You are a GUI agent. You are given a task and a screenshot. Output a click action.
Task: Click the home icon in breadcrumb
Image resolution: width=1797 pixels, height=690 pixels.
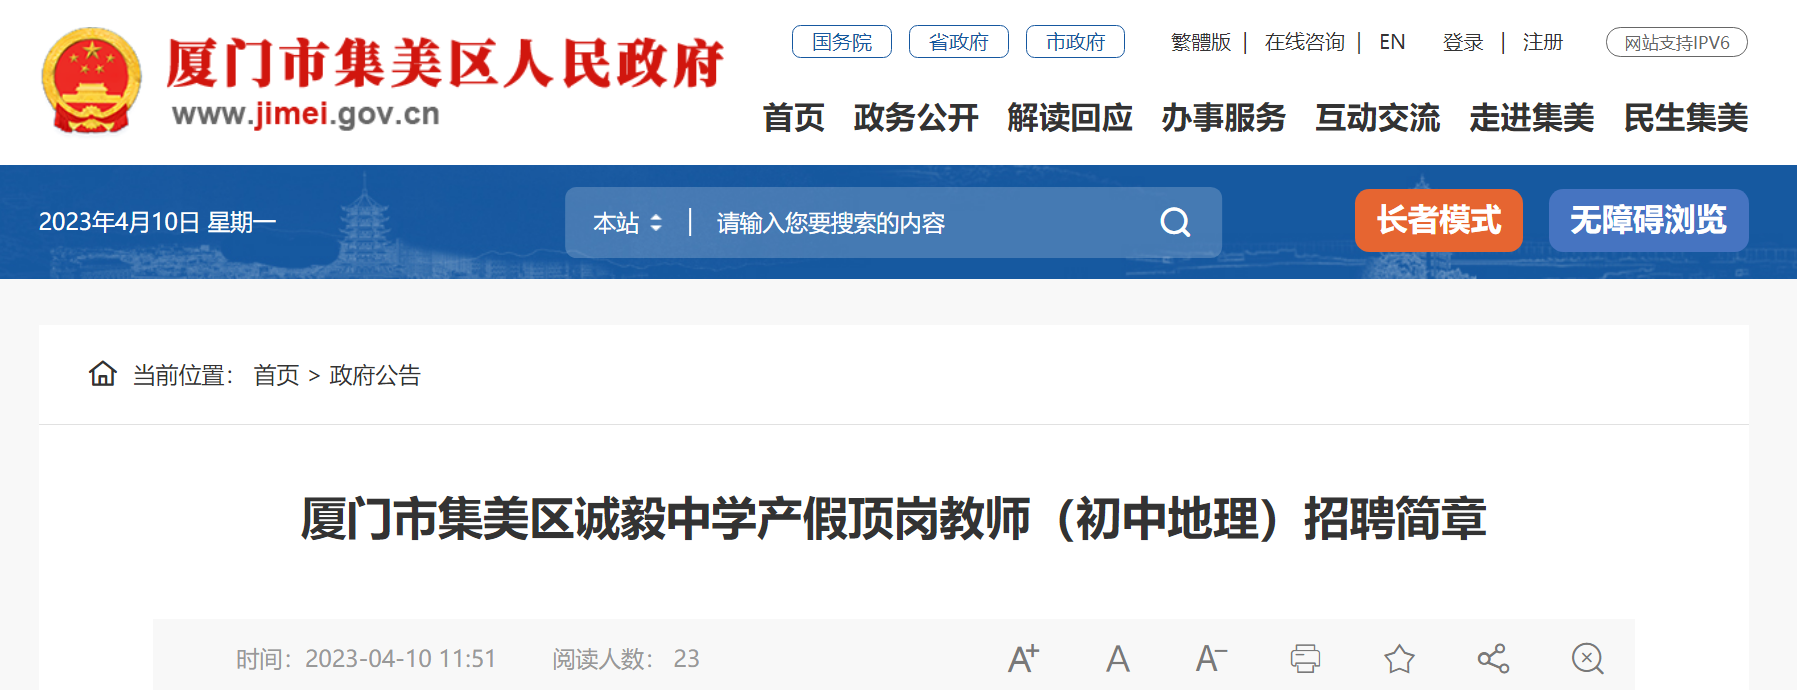coord(103,374)
